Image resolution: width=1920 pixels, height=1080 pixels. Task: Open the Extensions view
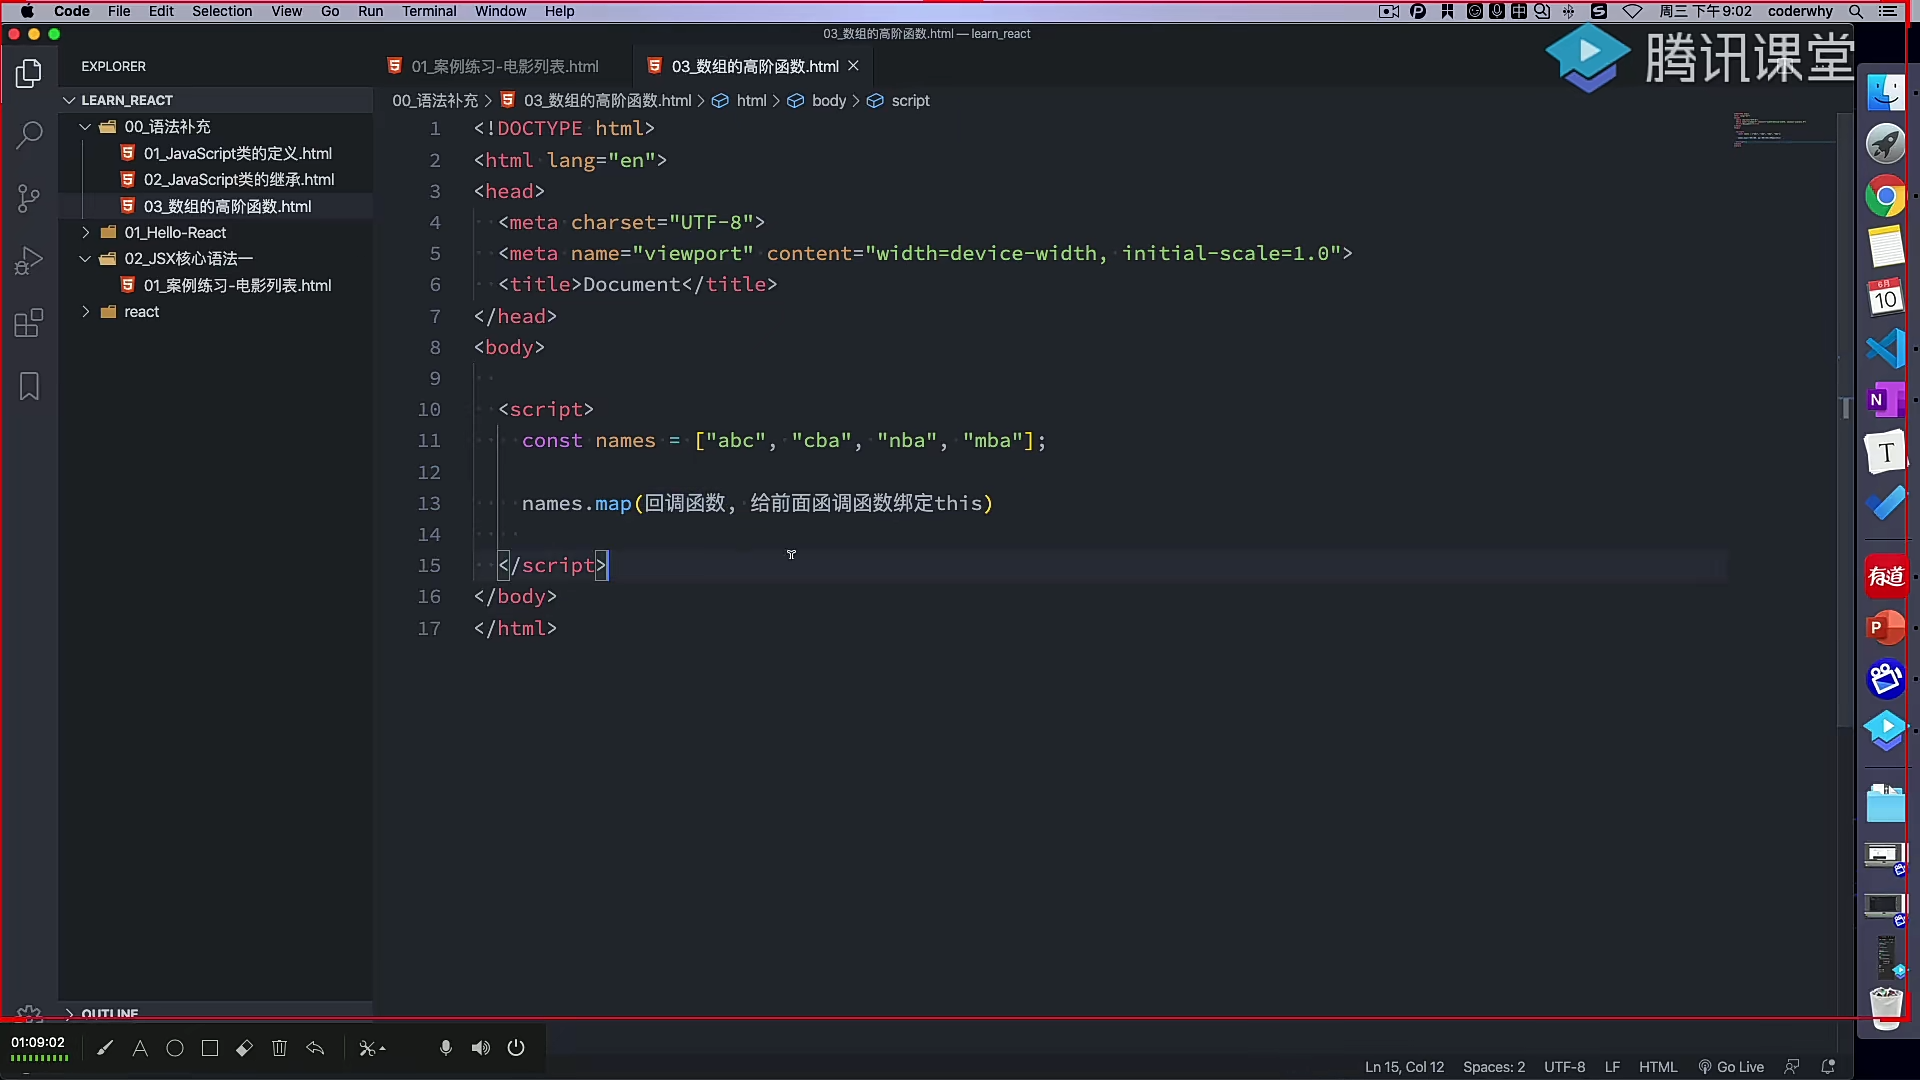30,323
